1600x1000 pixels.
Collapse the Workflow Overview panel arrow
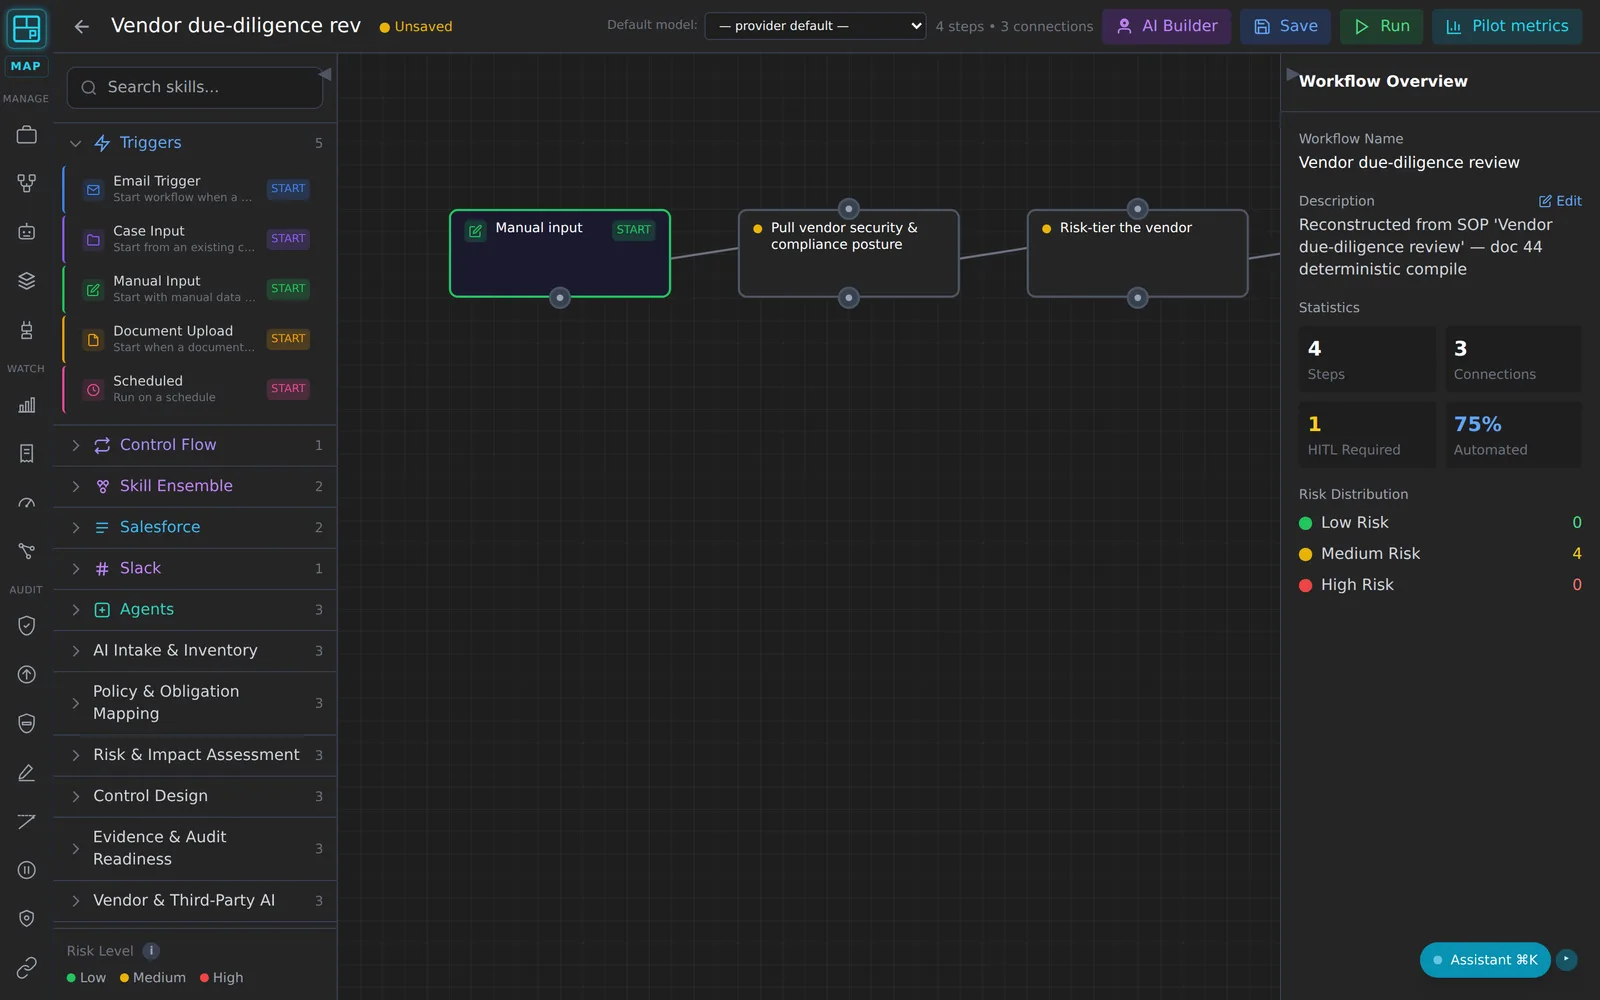(1292, 75)
